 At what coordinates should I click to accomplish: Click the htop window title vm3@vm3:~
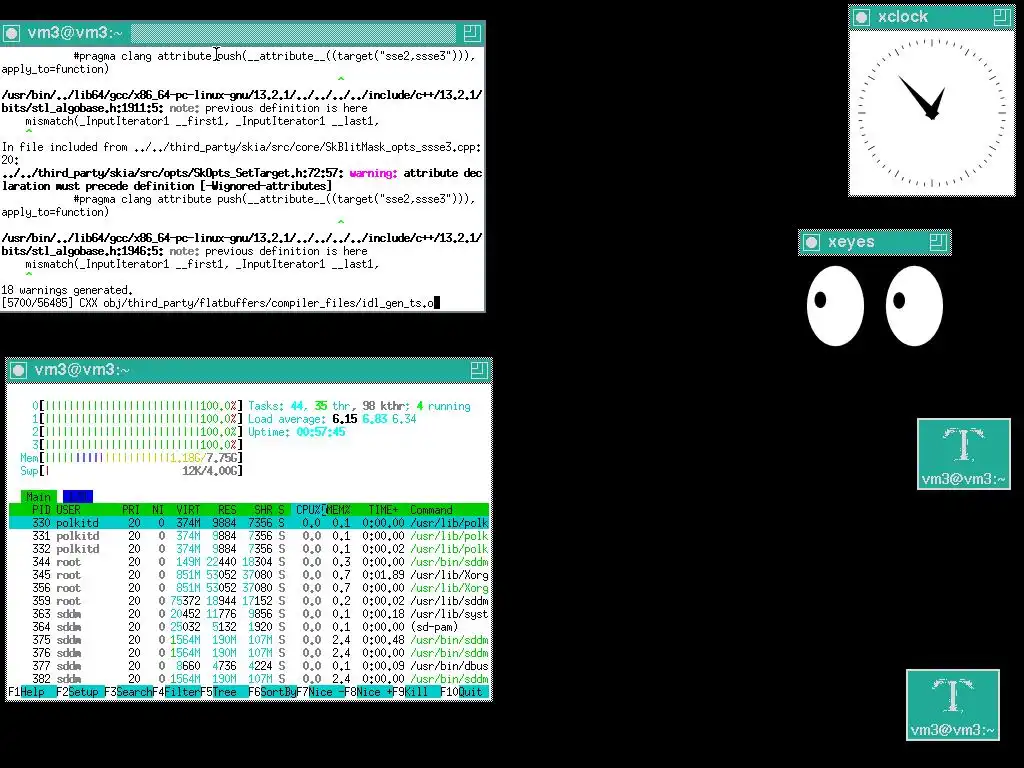point(82,370)
